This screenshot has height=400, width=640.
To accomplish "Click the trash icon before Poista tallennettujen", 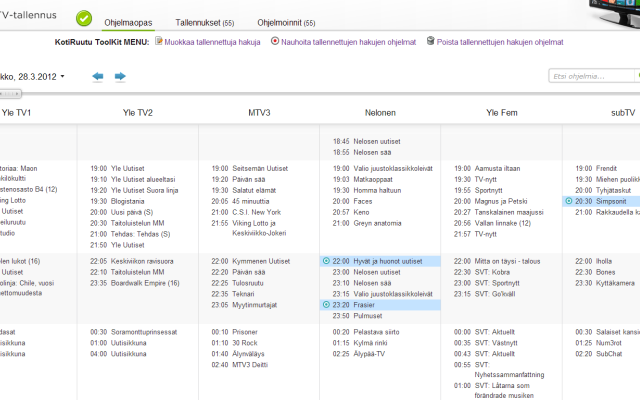I will click(x=430, y=42).
